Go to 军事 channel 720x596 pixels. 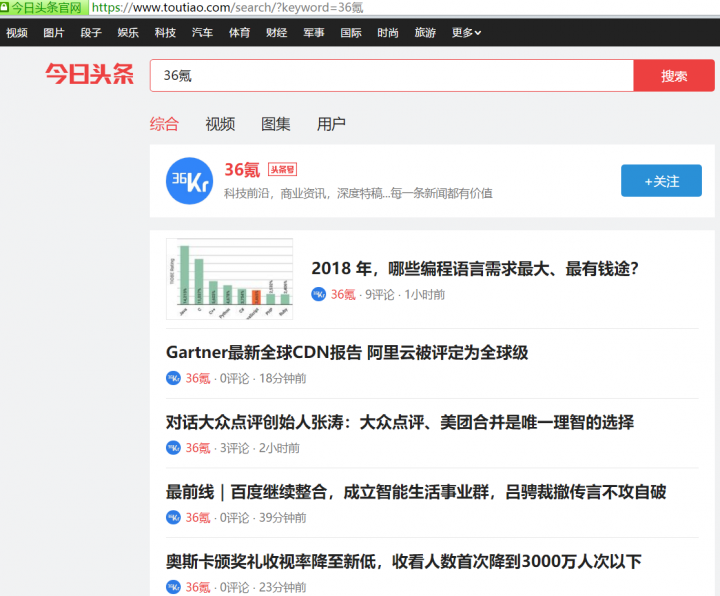coord(314,33)
